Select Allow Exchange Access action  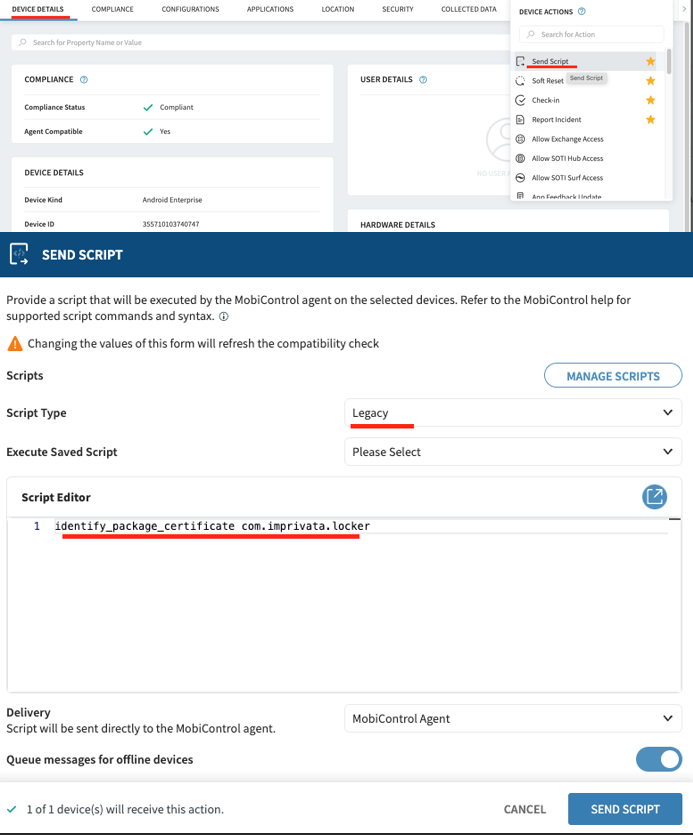[567, 139]
